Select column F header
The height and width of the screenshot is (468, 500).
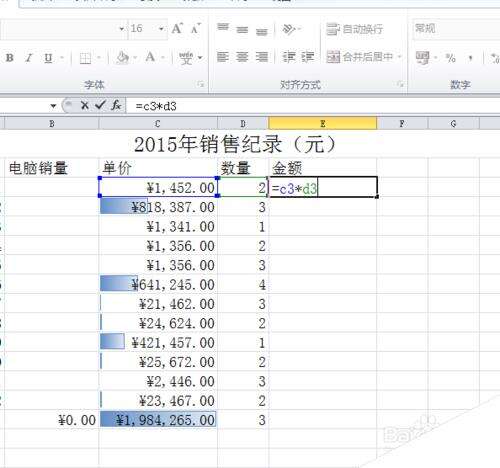[x=402, y=124]
